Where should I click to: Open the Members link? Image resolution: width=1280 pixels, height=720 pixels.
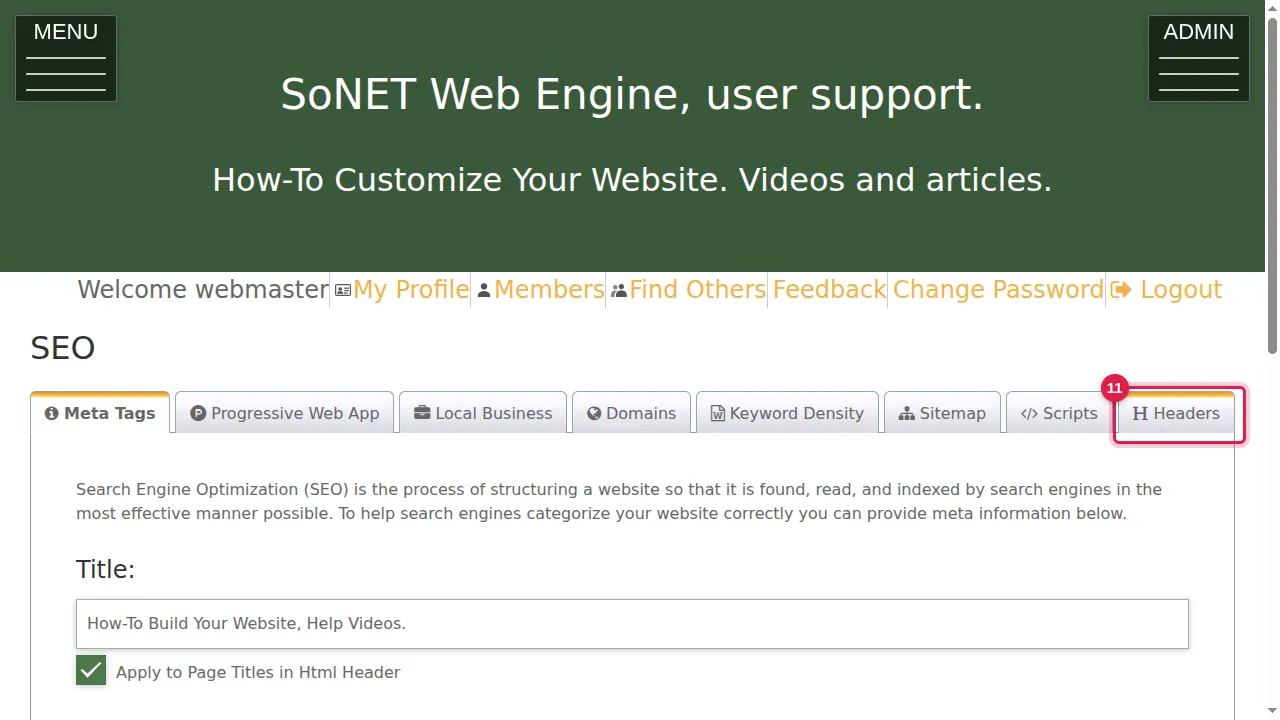(549, 290)
